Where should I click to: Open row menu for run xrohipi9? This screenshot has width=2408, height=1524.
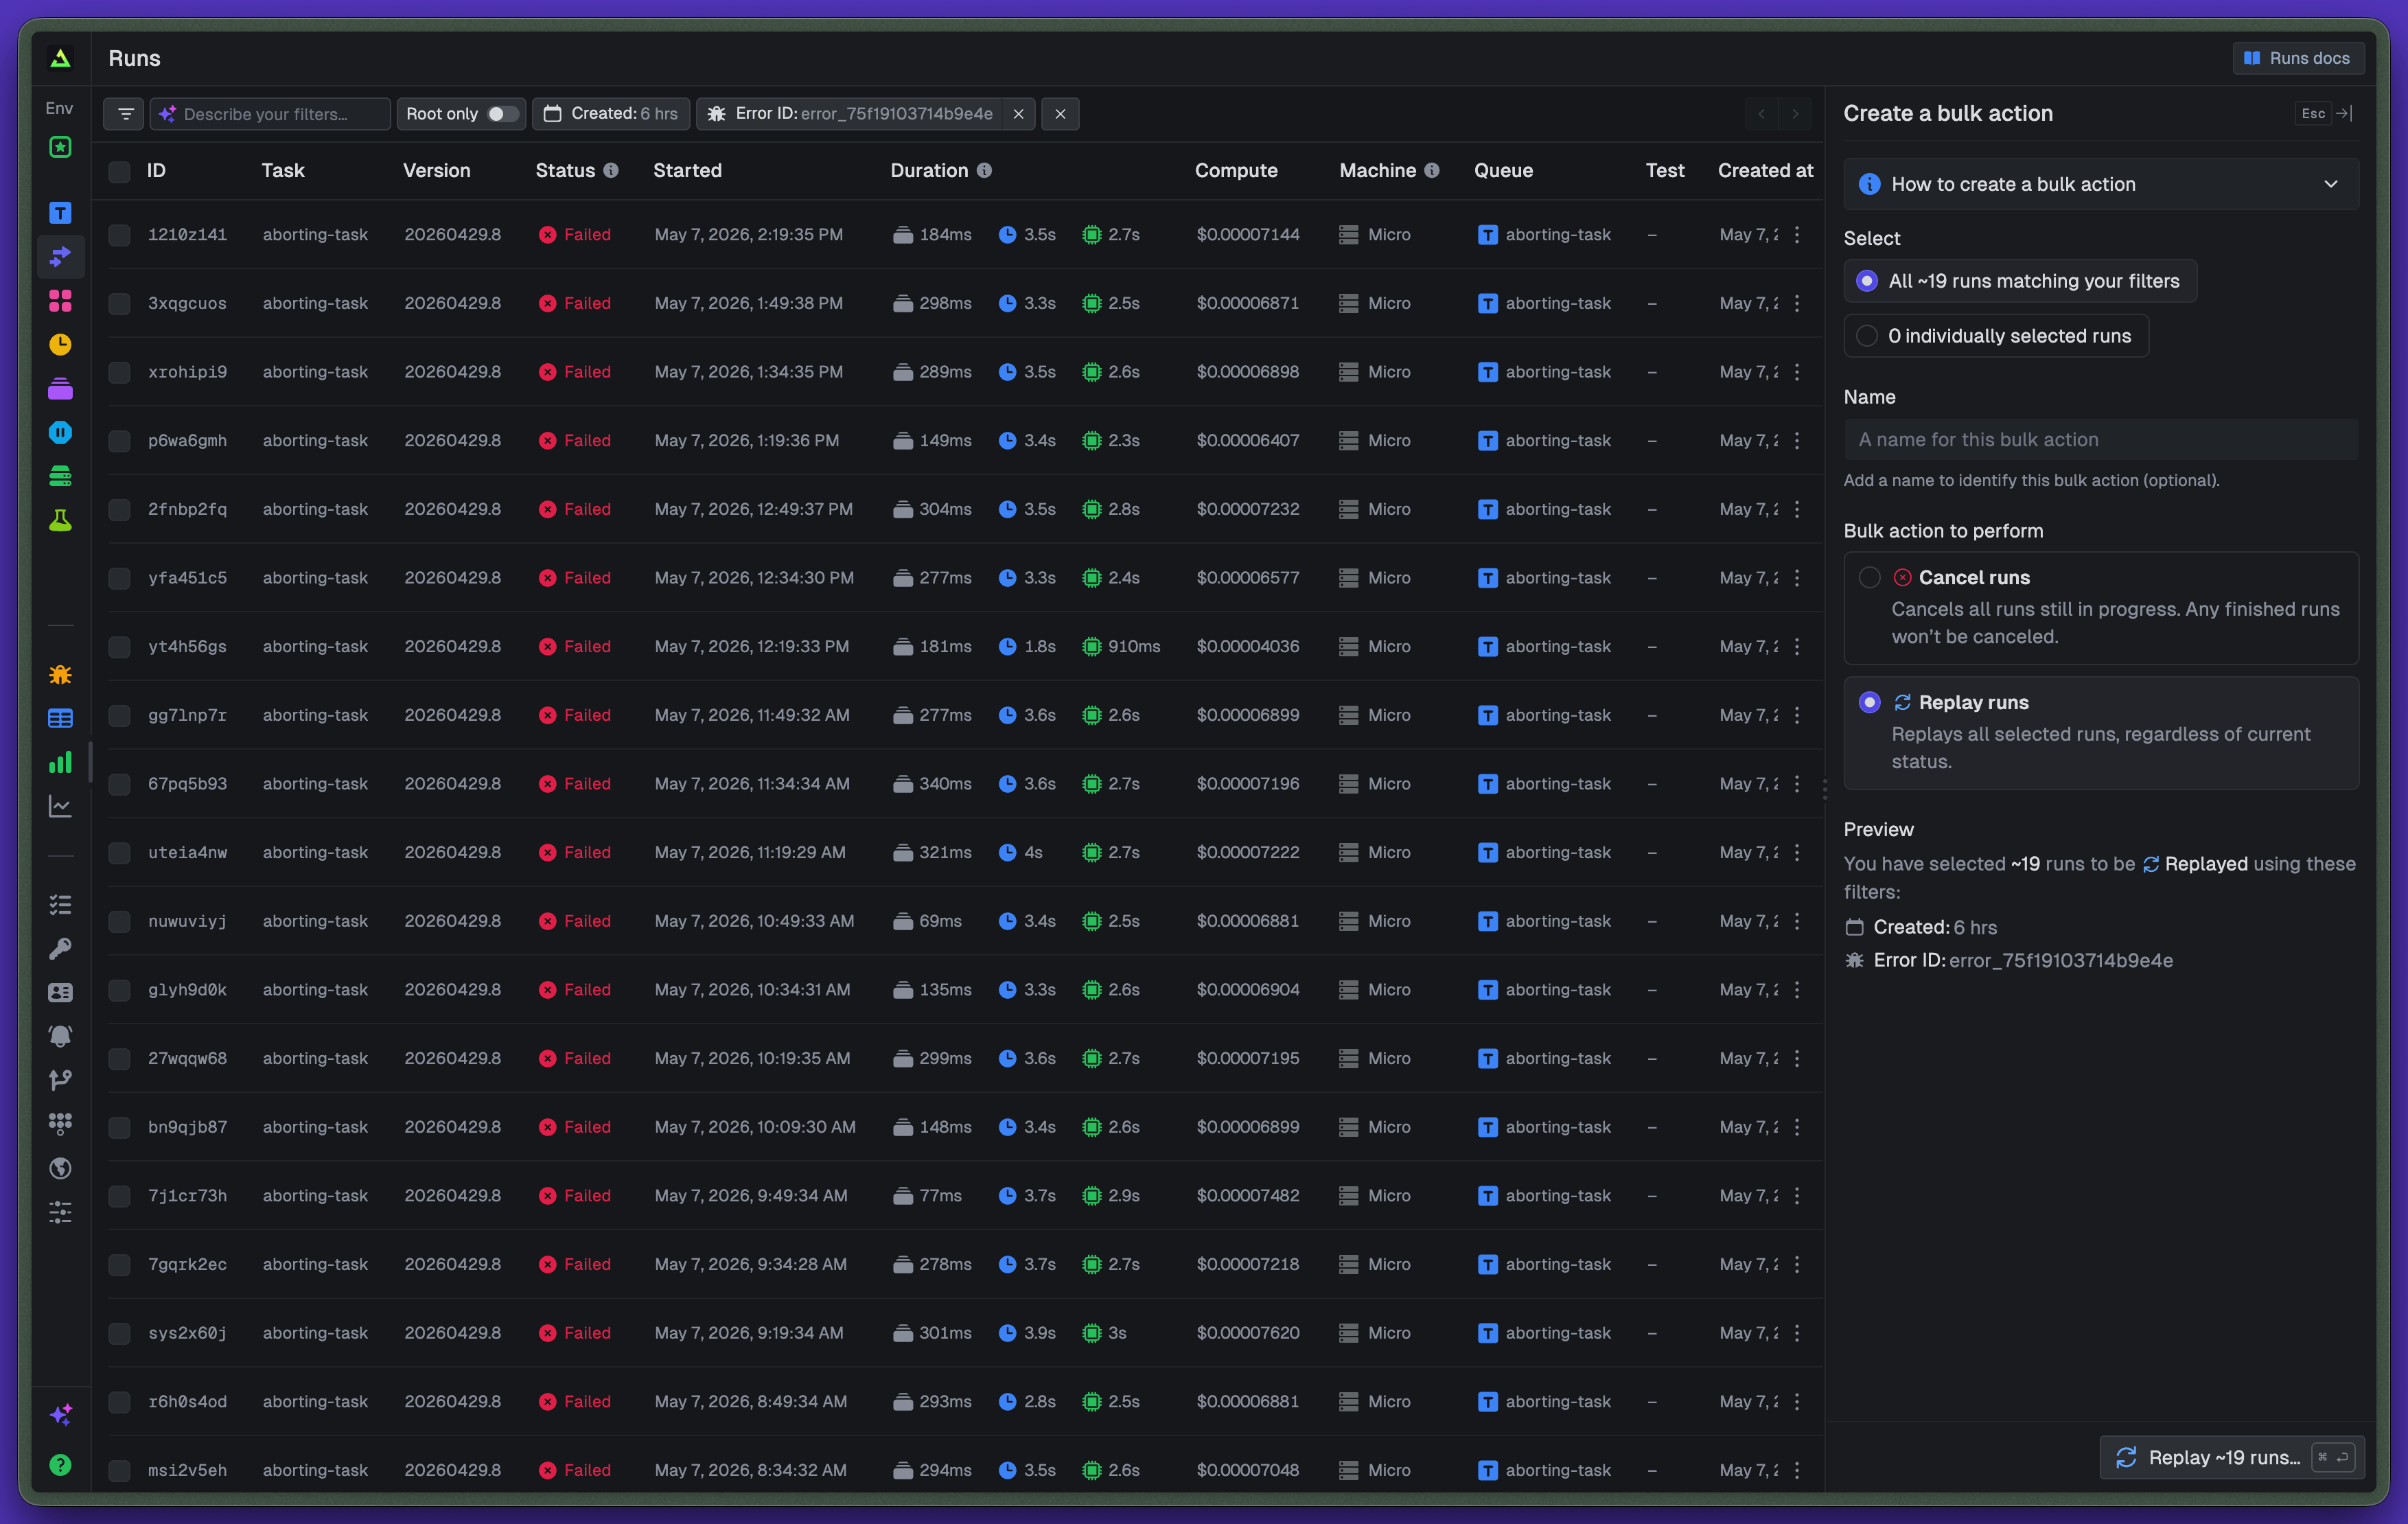click(x=1797, y=372)
